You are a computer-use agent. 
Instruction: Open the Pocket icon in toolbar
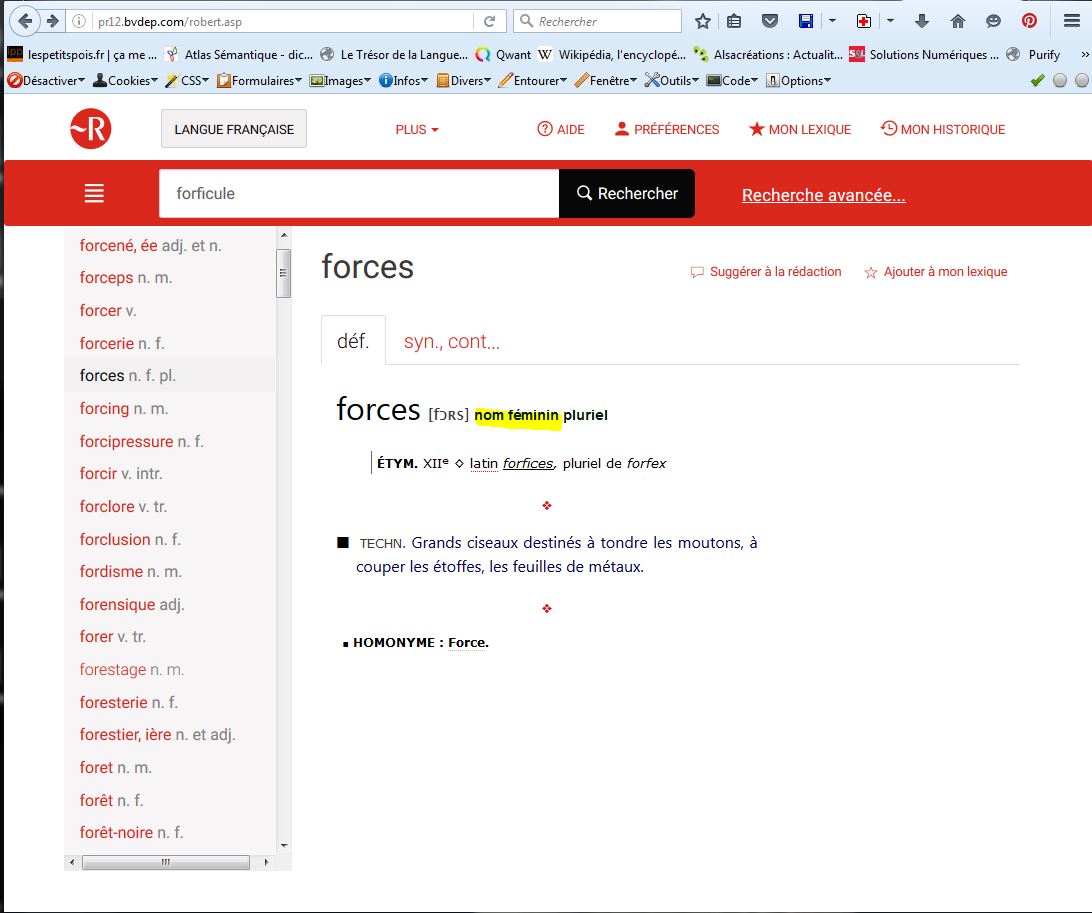tap(769, 21)
